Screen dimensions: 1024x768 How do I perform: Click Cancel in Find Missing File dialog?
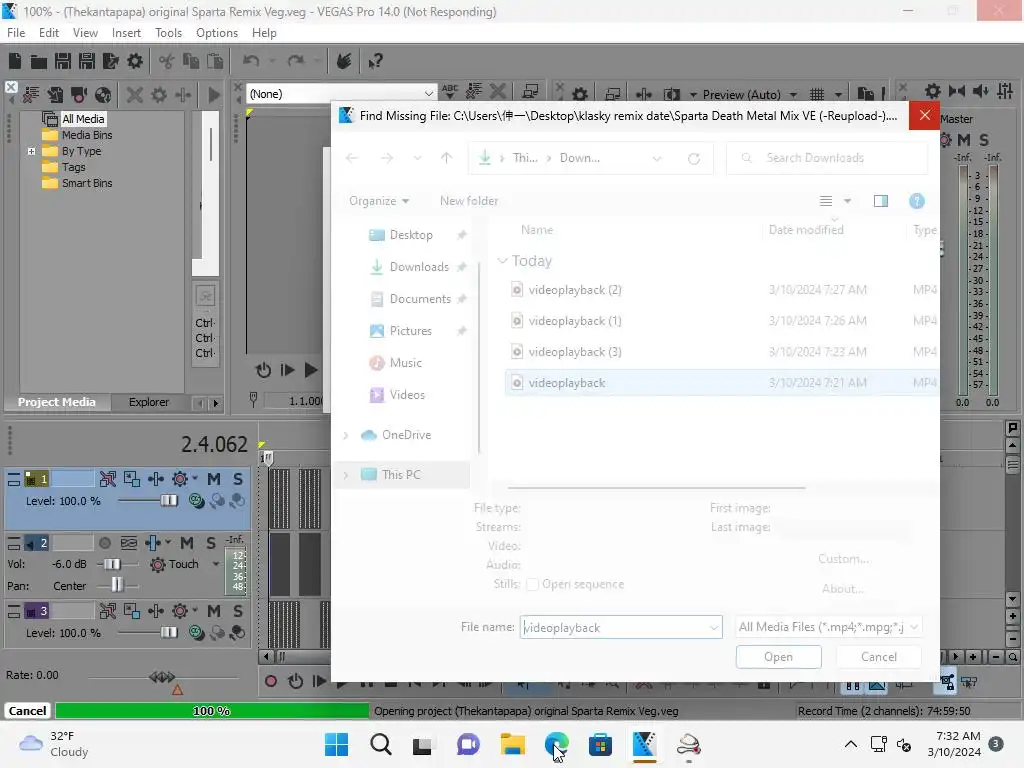coord(878,657)
